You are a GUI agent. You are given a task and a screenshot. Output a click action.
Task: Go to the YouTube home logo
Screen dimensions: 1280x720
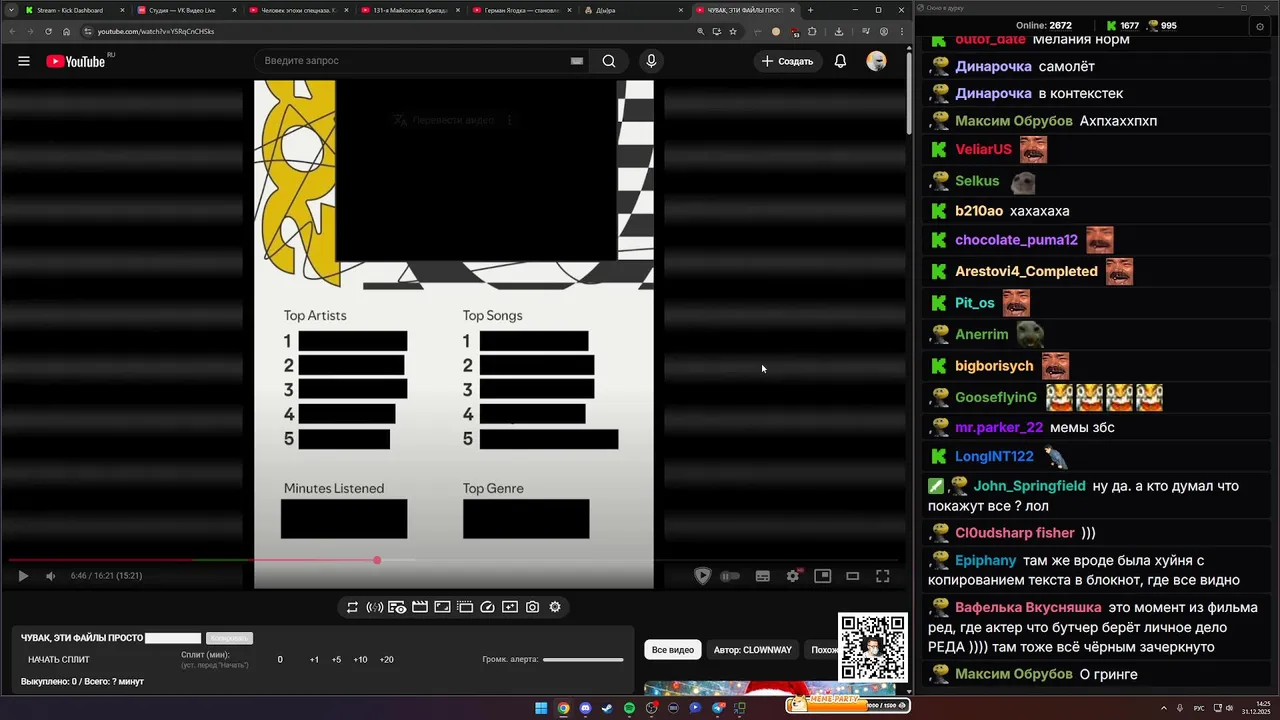76,61
